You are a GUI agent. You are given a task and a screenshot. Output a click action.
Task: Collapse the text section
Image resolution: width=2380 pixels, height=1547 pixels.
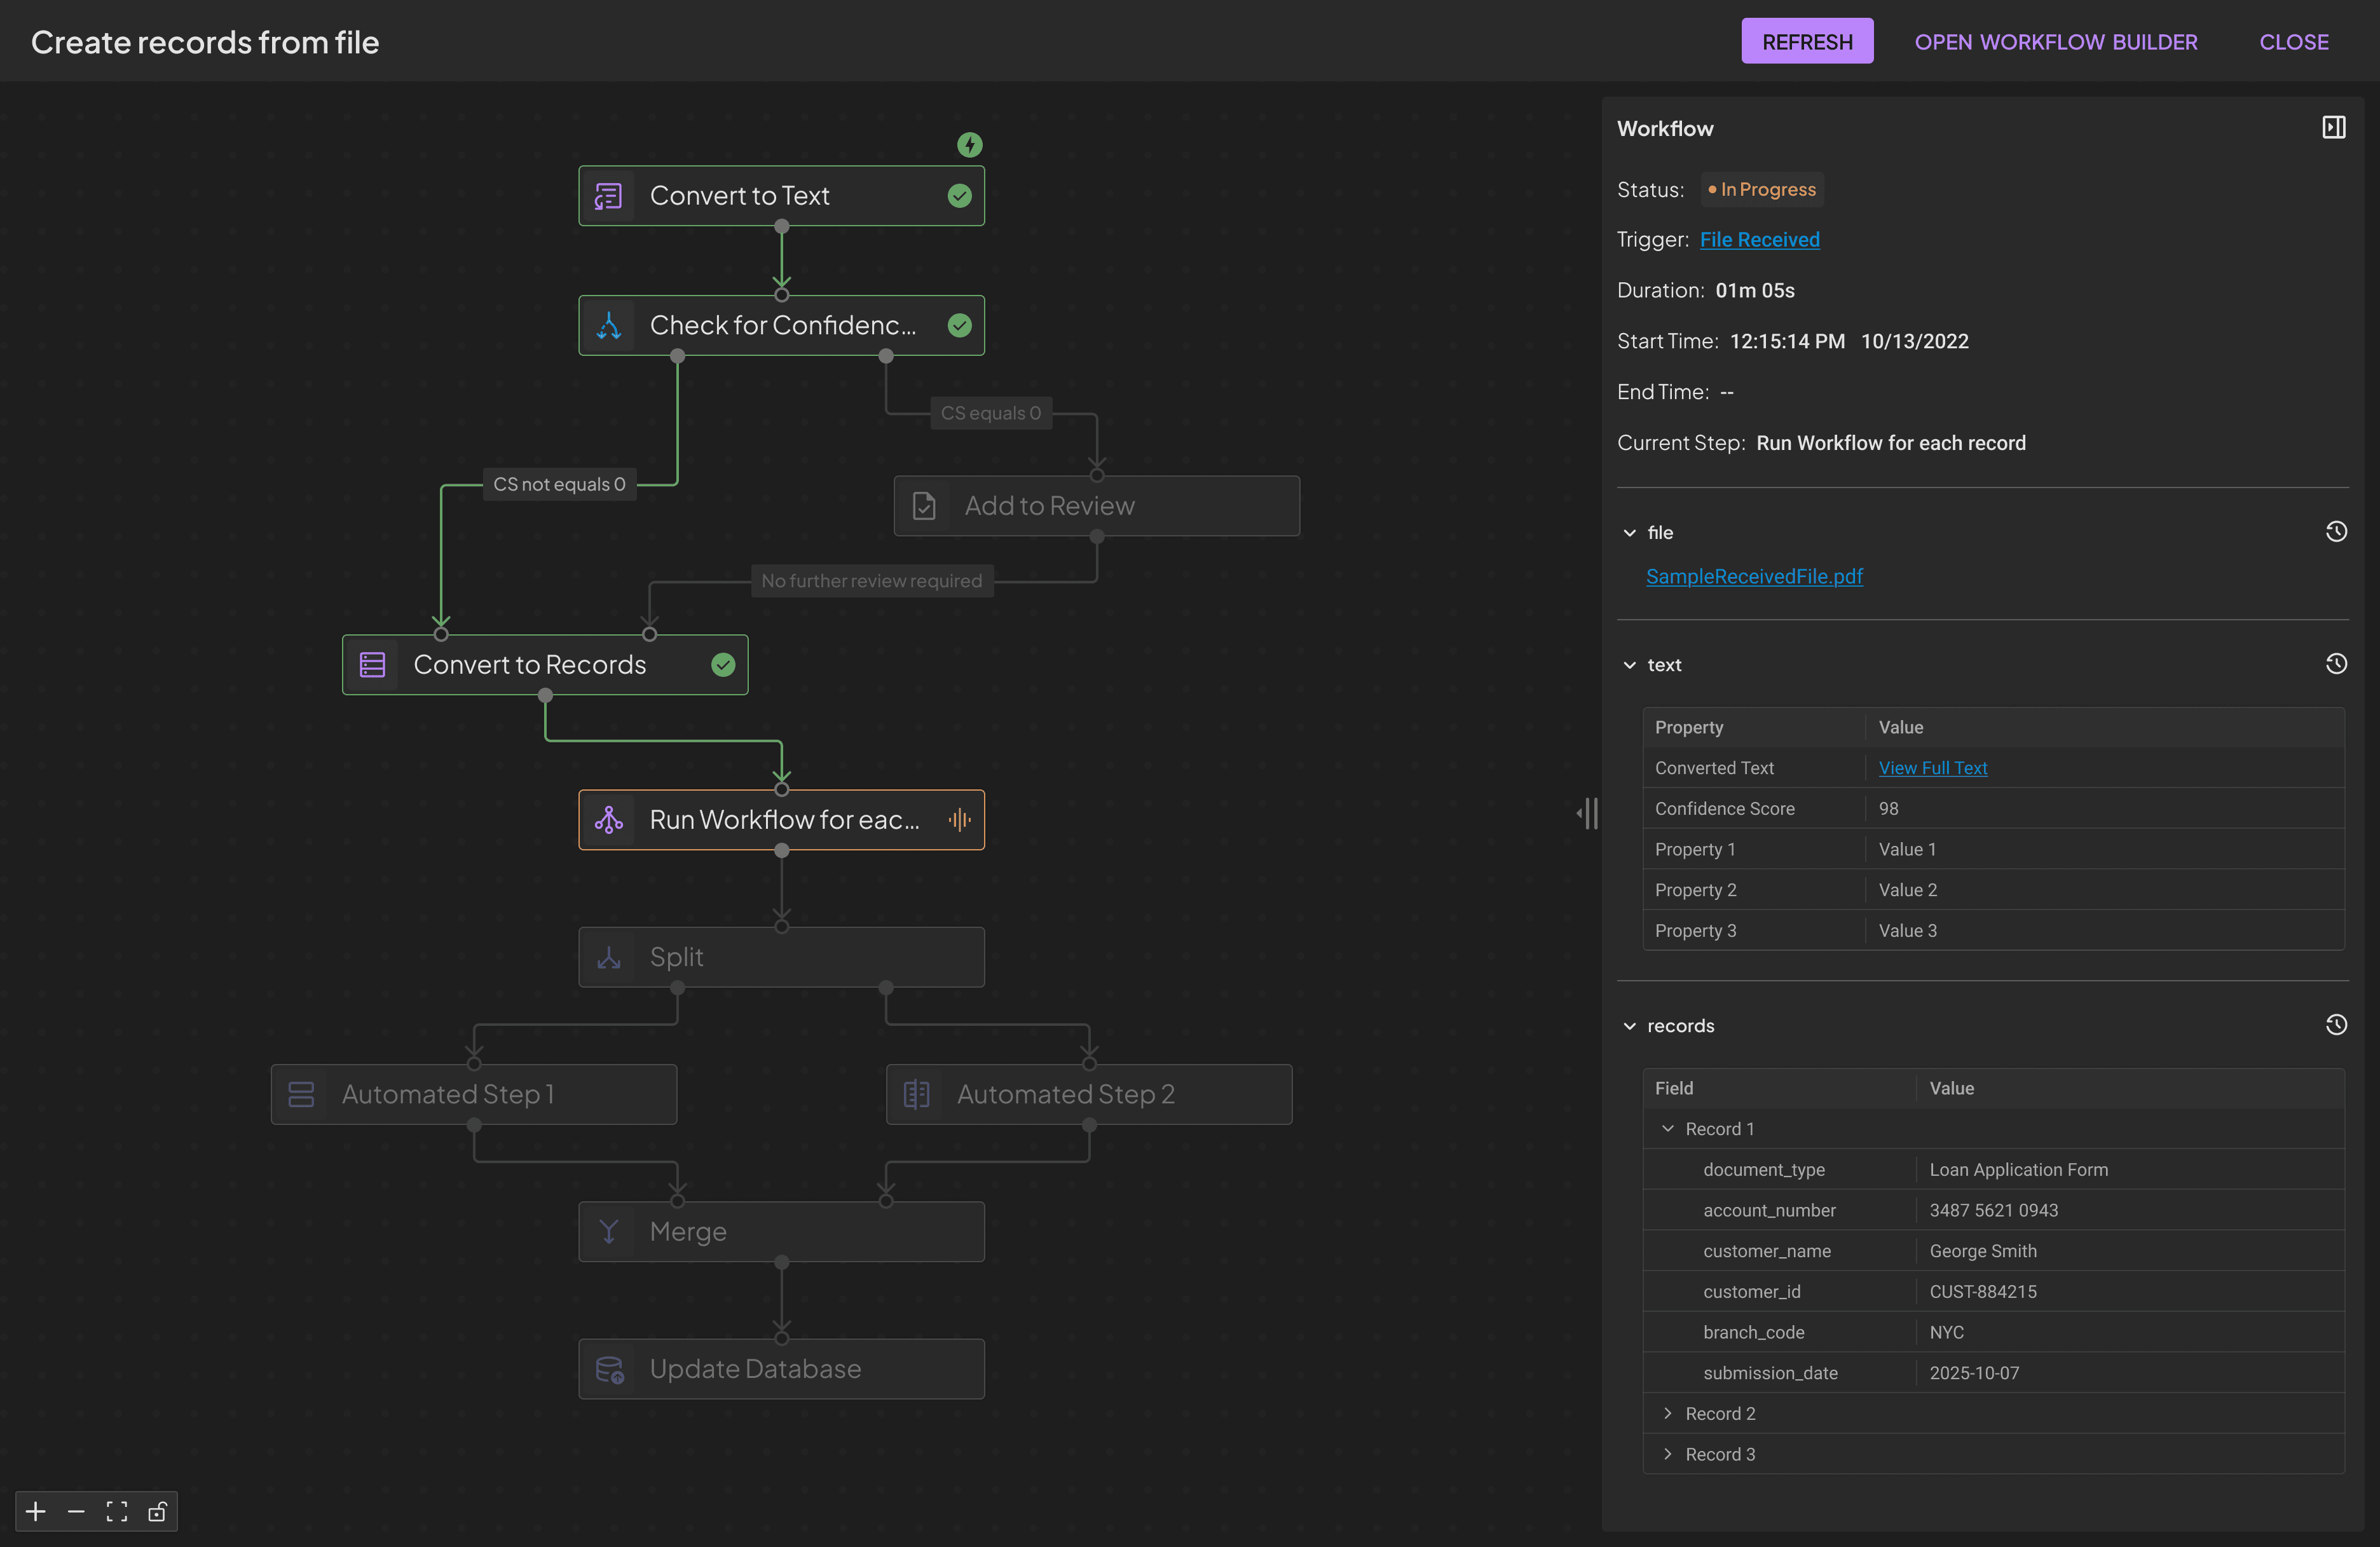[1630, 664]
